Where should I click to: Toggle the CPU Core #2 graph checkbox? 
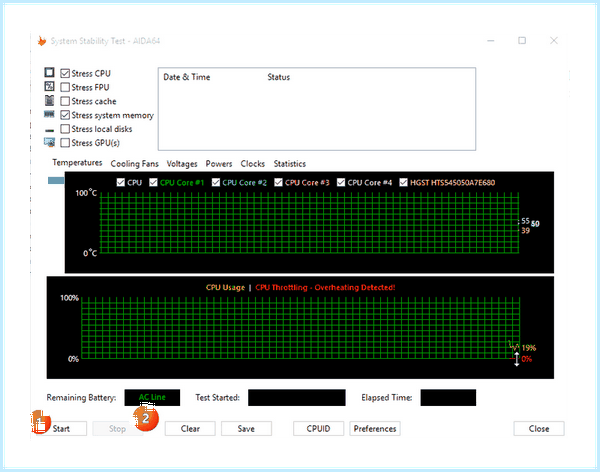[216, 182]
